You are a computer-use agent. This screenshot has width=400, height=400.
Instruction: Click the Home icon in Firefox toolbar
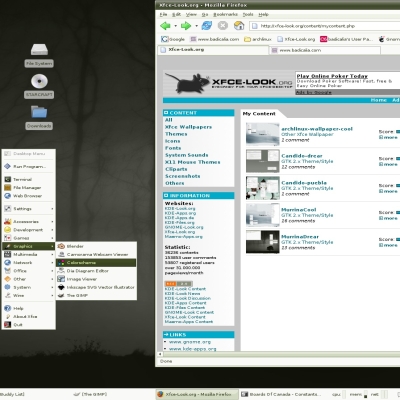pos(239,25)
